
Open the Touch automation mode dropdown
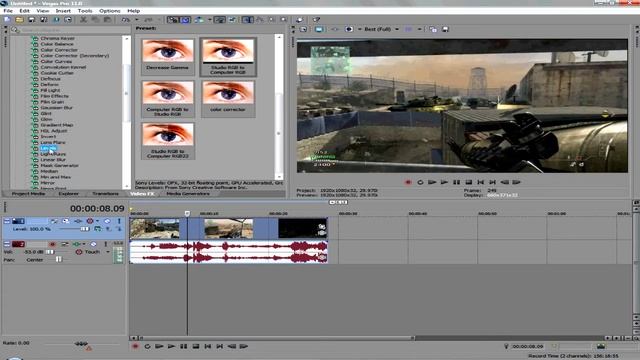point(108,252)
